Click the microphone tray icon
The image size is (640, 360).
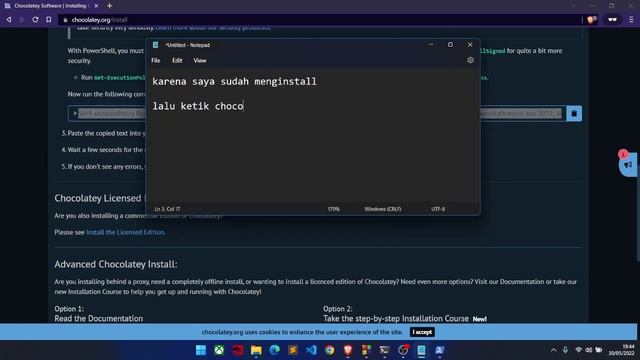pos(565,350)
